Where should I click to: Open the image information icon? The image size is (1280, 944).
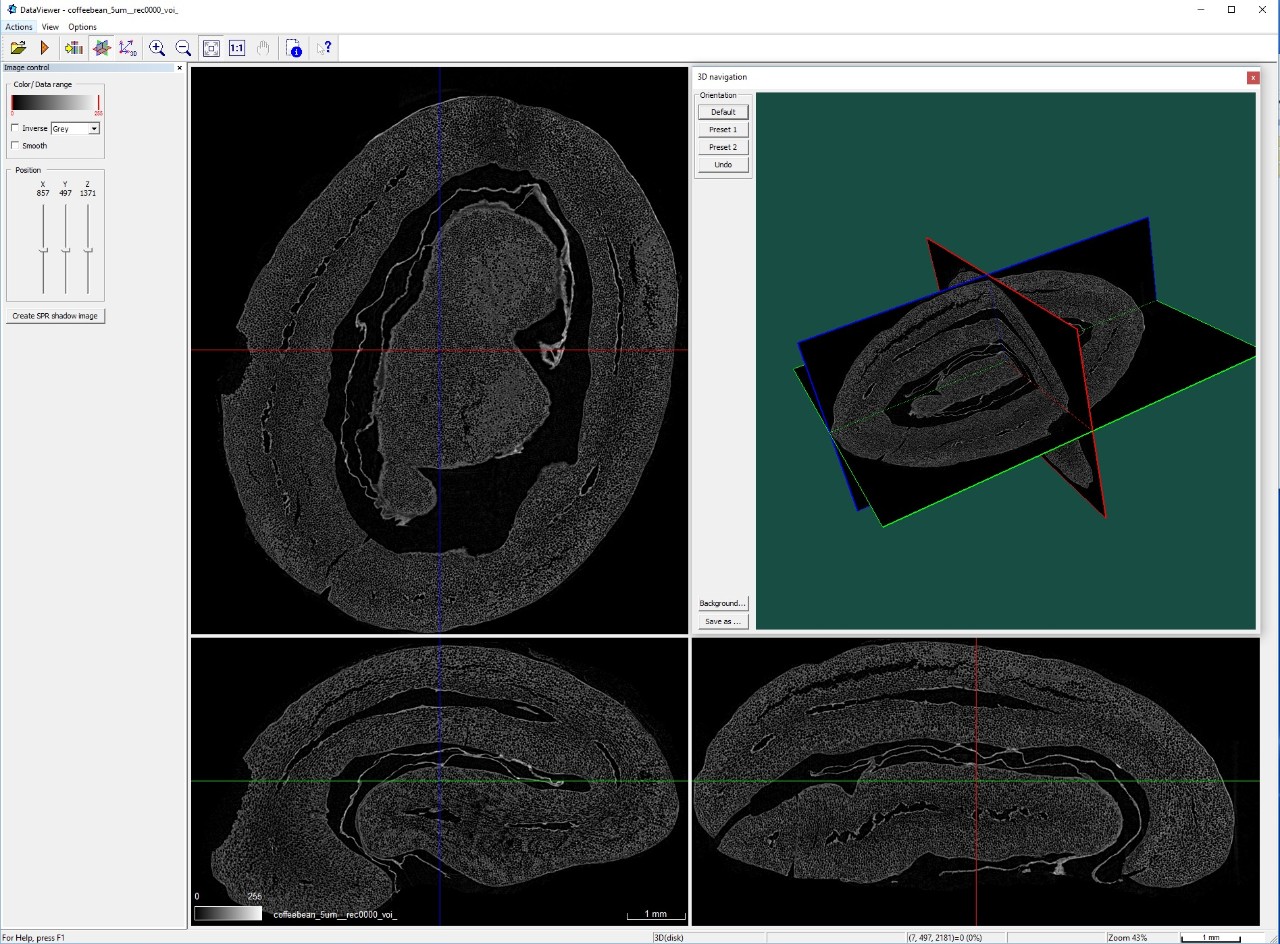294,47
